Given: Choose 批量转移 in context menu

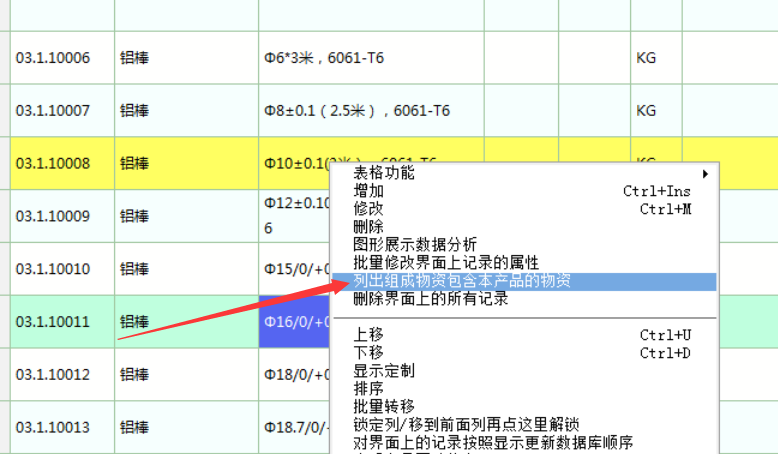Looking at the screenshot, I should 384,407.
